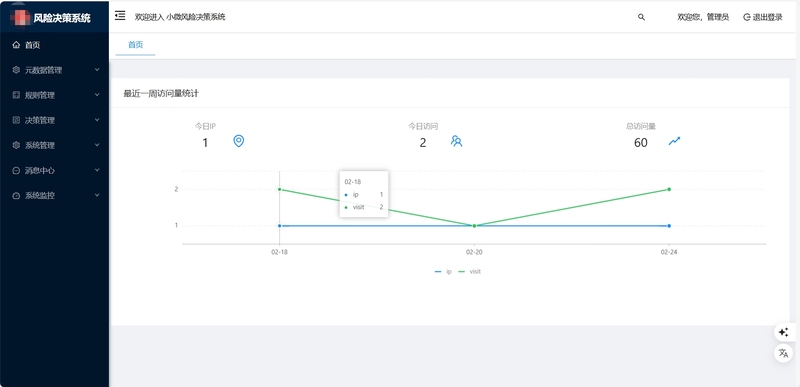Click the 退出登录 logout button
This screenshot has height=387, width=800.
[x=763, y=17]
